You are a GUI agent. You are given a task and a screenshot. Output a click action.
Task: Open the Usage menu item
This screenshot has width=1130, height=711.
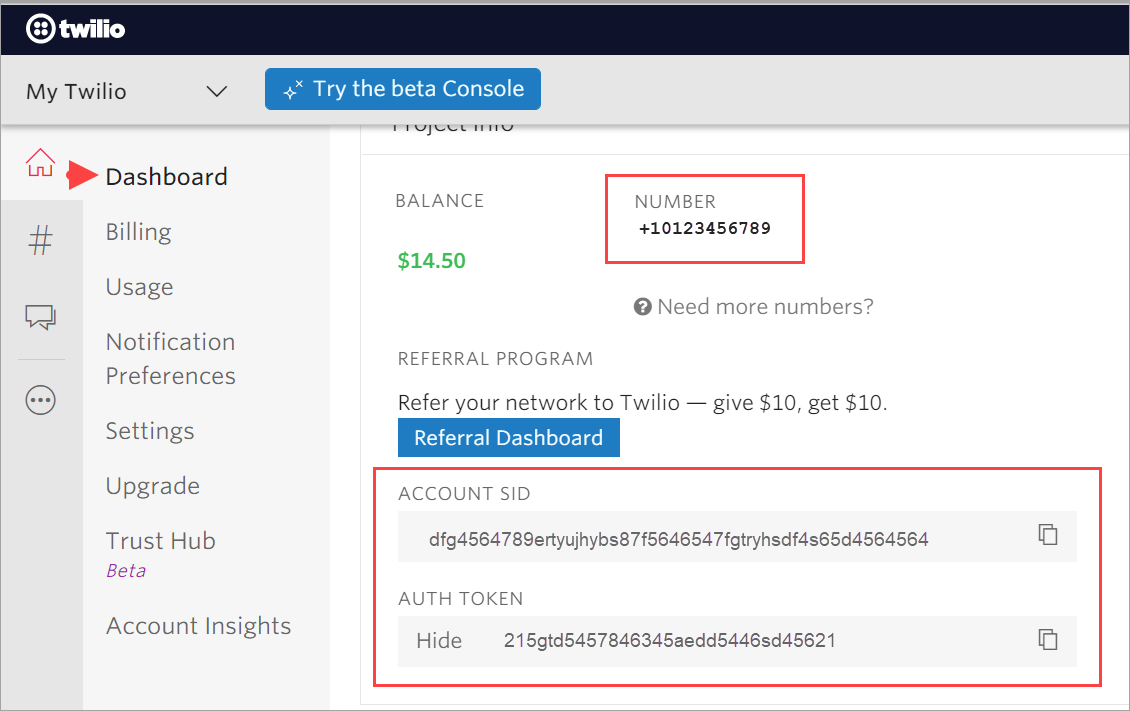pyautogui.click(x=139, y=287)
